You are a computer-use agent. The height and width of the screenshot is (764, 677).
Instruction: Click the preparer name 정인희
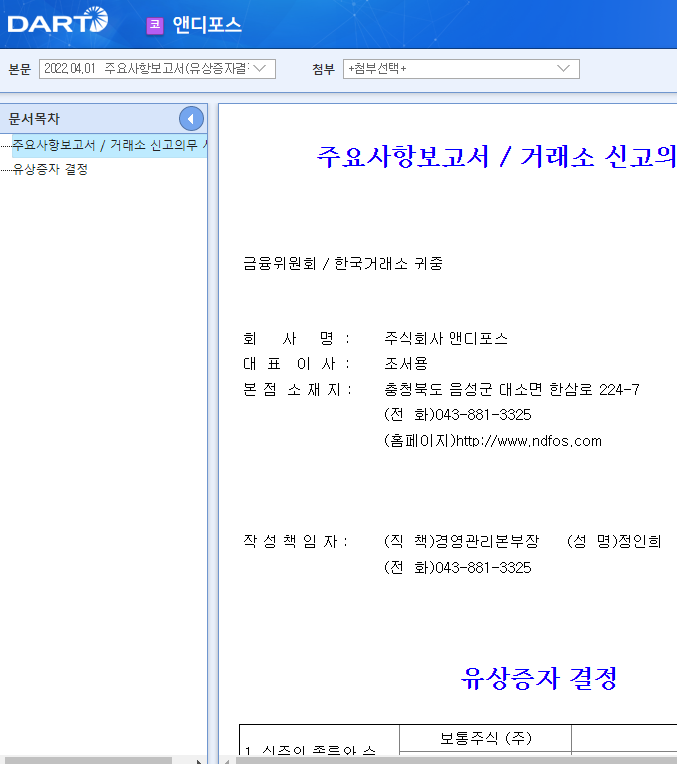[639, 541]
